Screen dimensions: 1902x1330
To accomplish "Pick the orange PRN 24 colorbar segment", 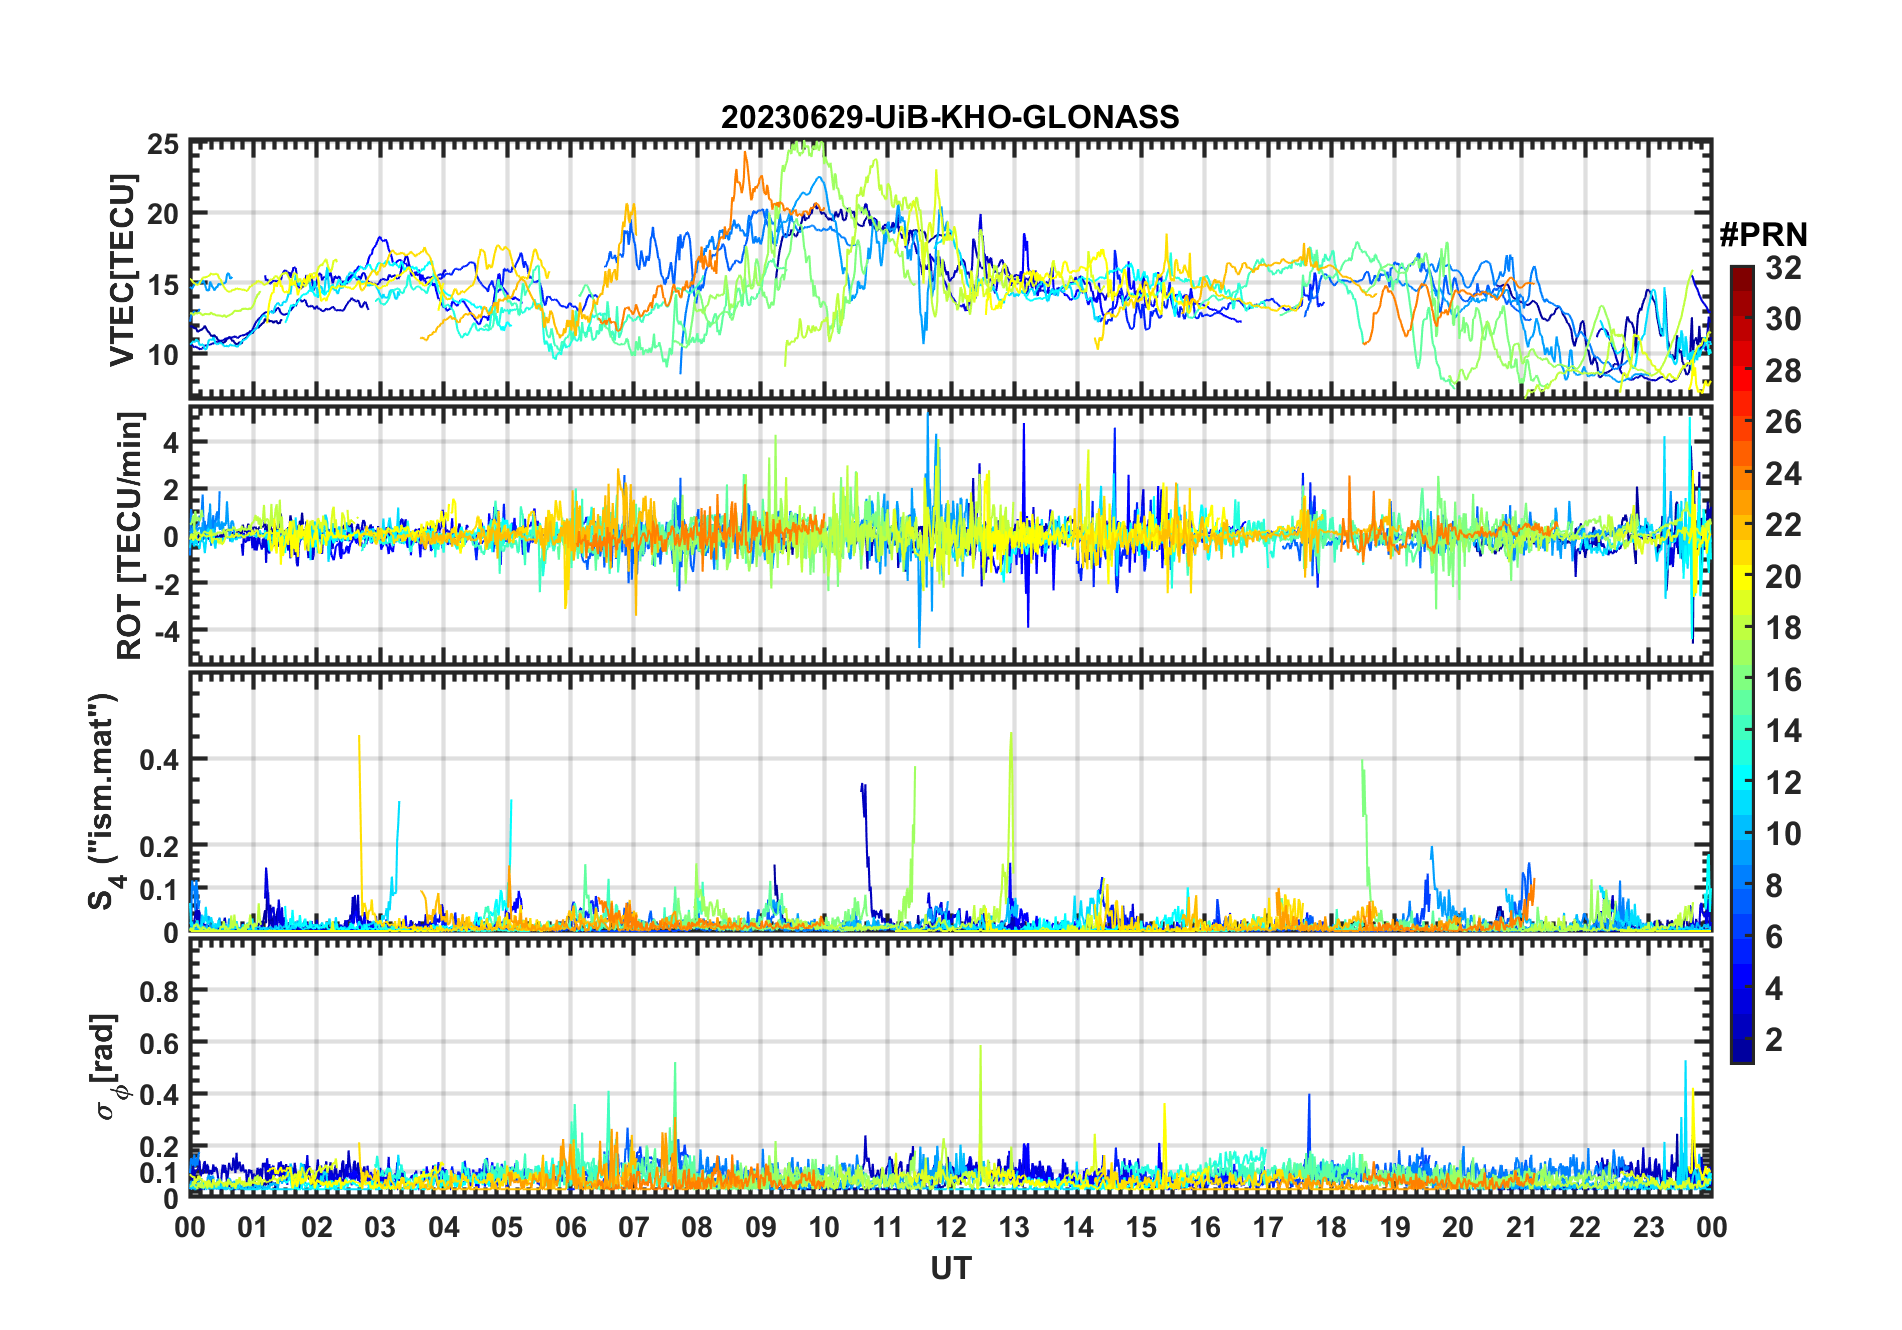I will (1741, 473).
